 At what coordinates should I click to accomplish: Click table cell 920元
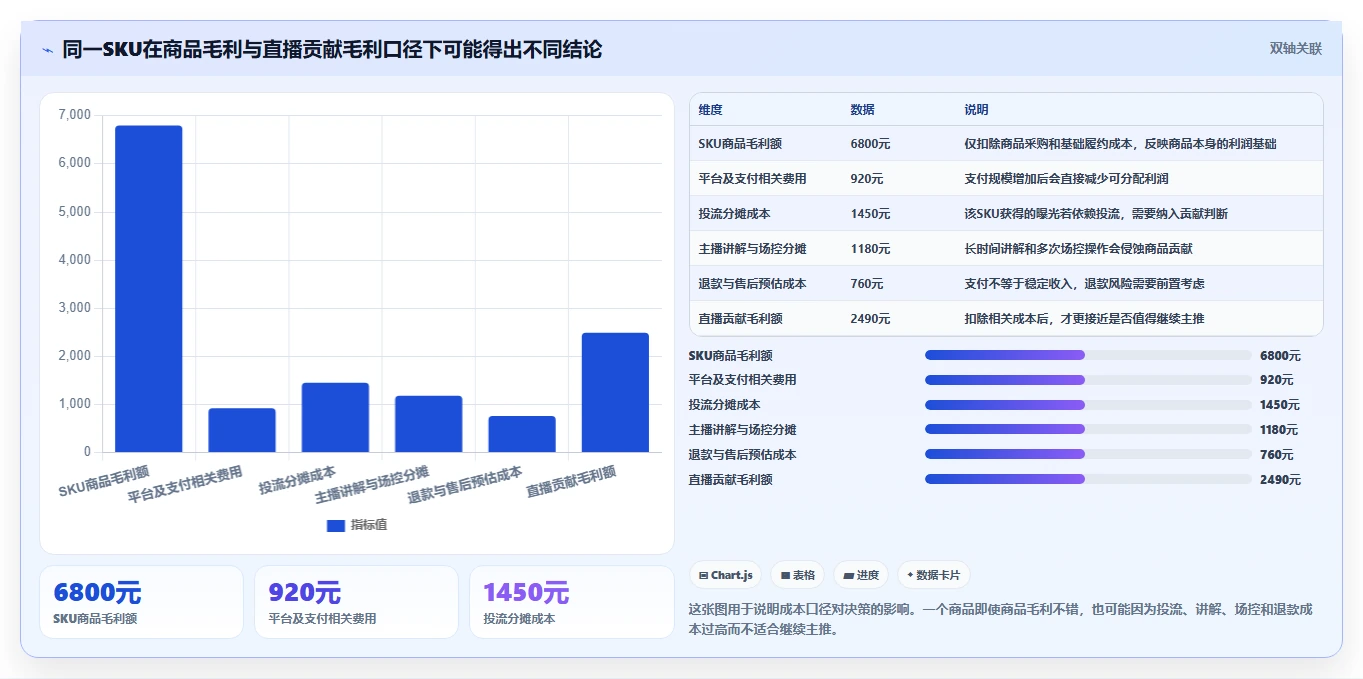point(867,179)
